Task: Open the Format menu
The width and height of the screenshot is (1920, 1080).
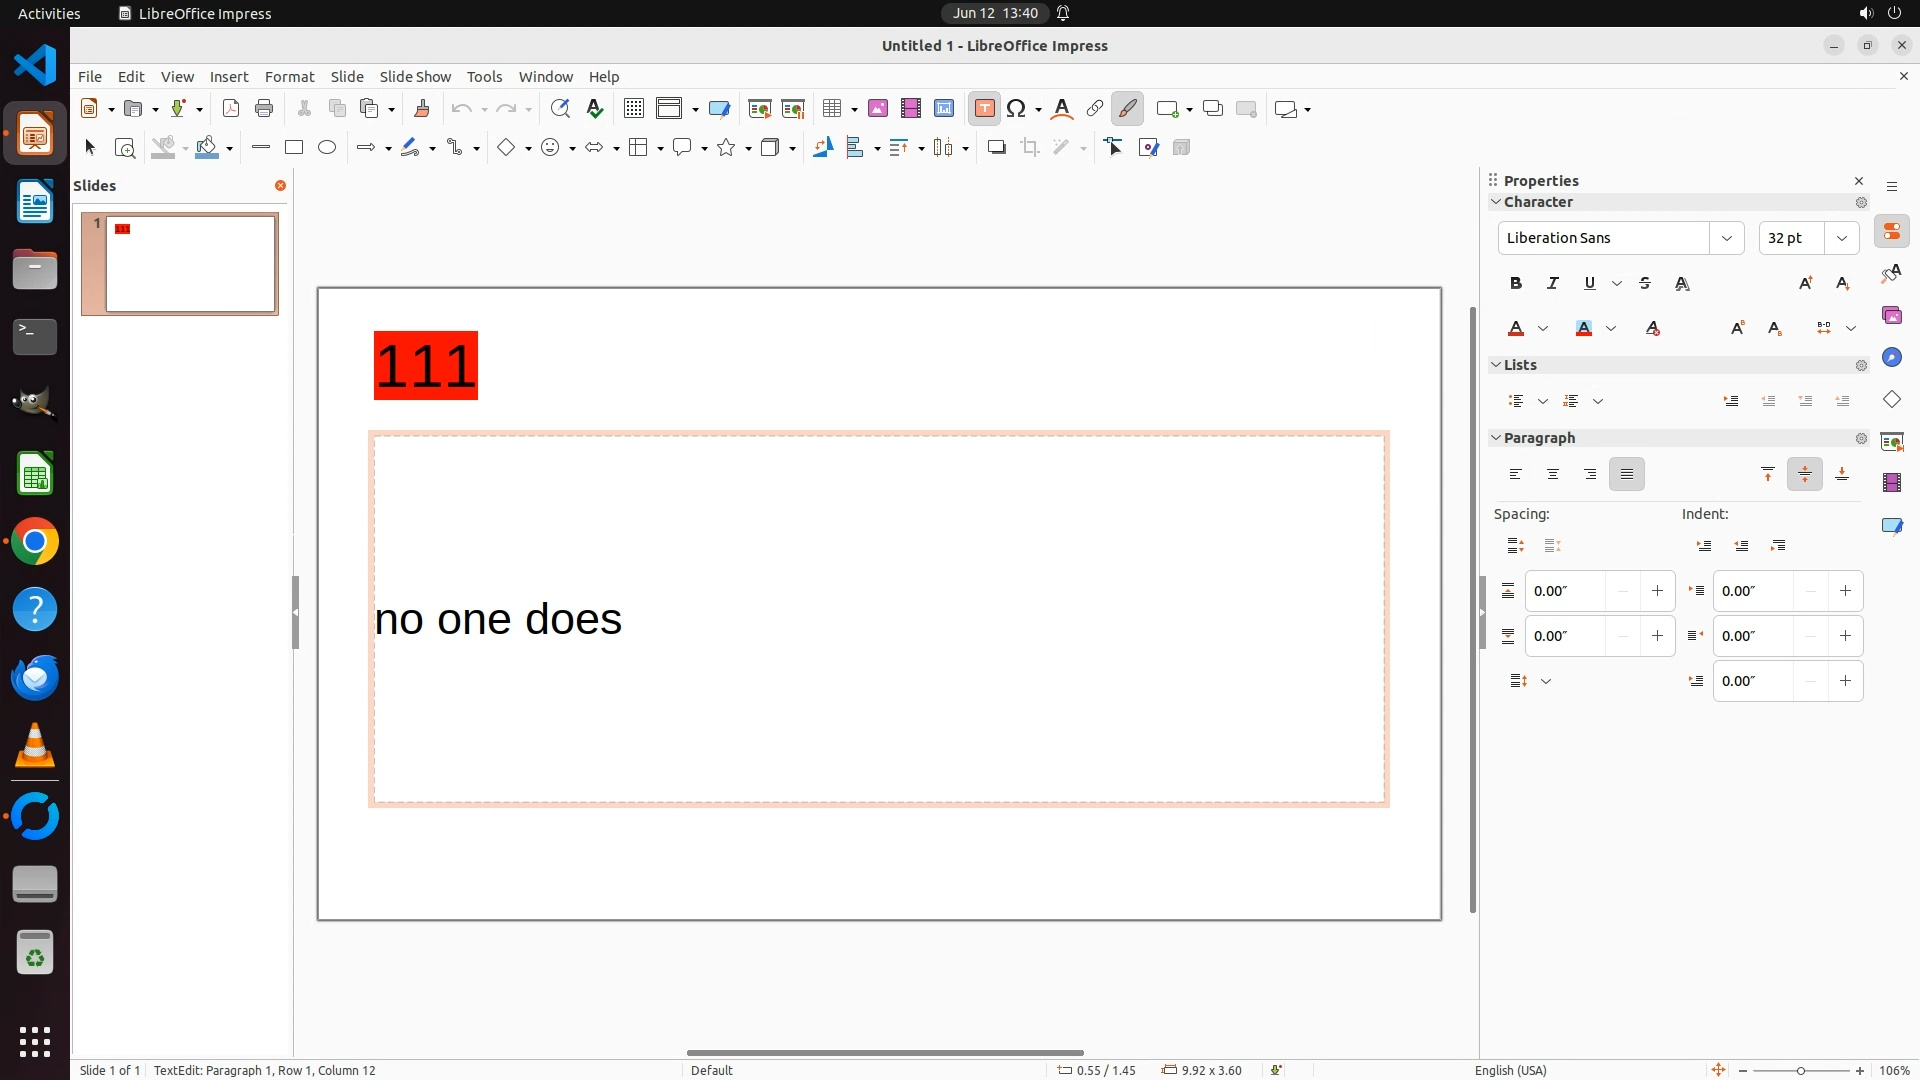Action: pyautogui.click(x=289, y=77)
